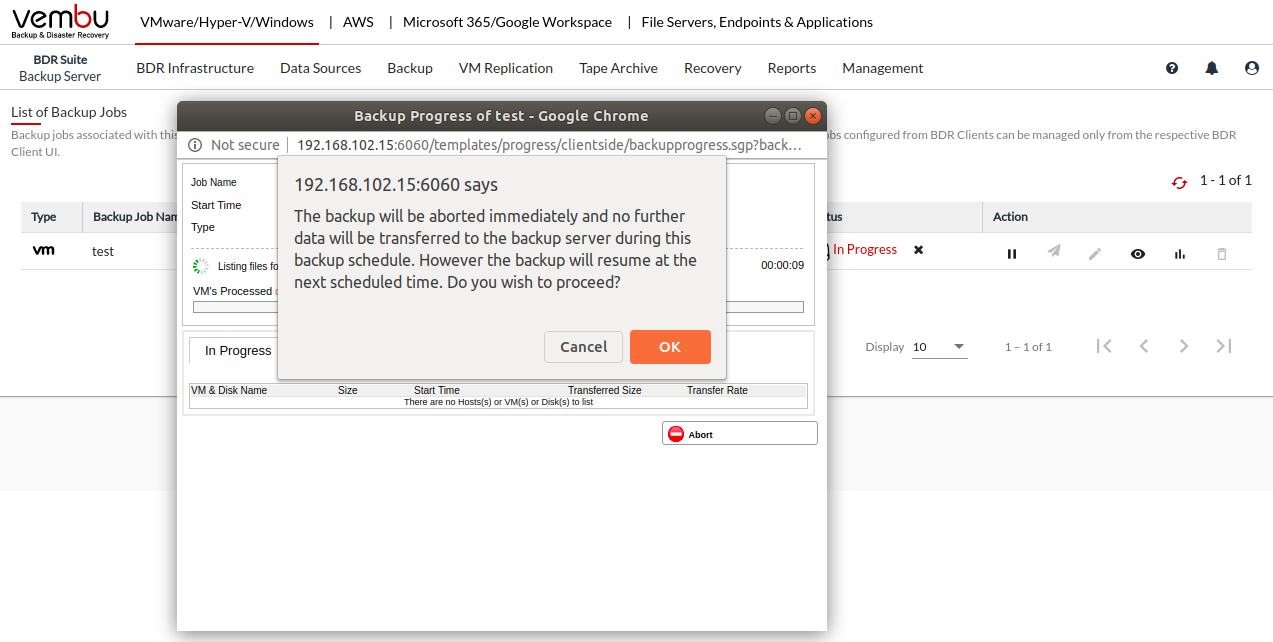Click the trash delete icon for the test job
The image size is (1273, 642).
click(1221, 254)
